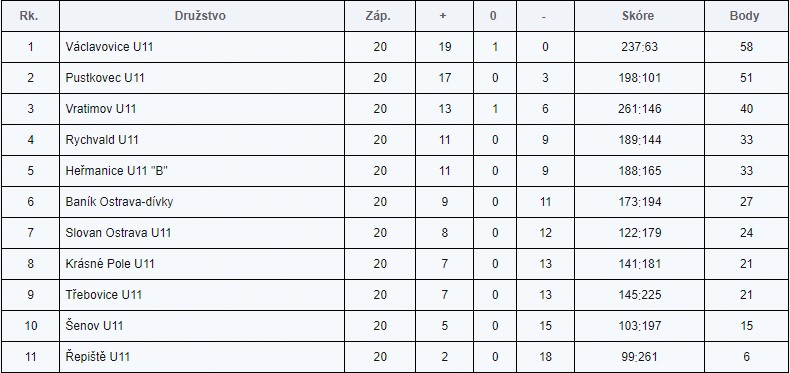
Task: Open Řepiště U11 team entry
Action: 98,356
